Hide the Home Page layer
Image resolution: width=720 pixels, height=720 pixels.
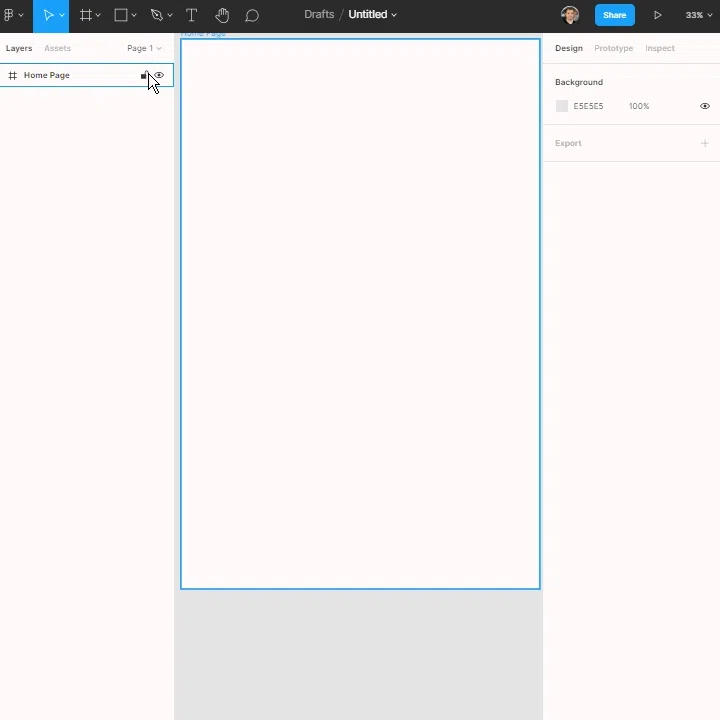pyautogui.click(x=159, y=75)
